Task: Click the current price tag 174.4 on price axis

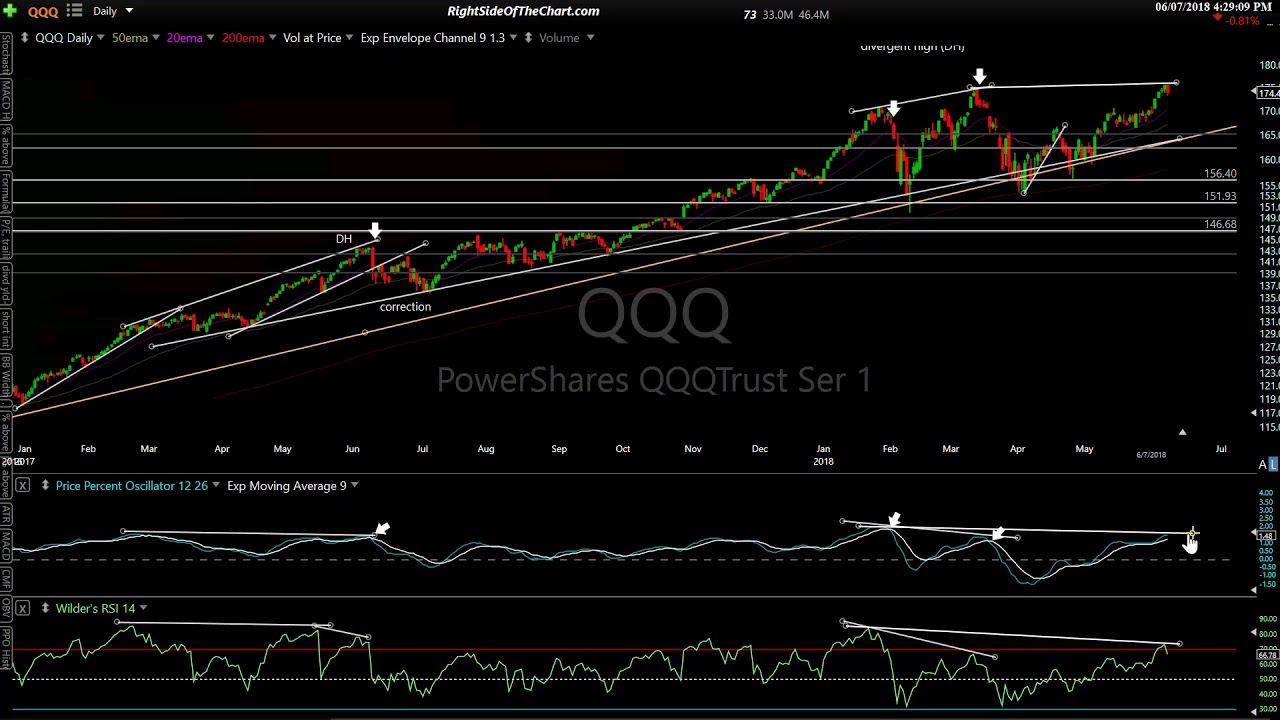Action: [1268, 93]
